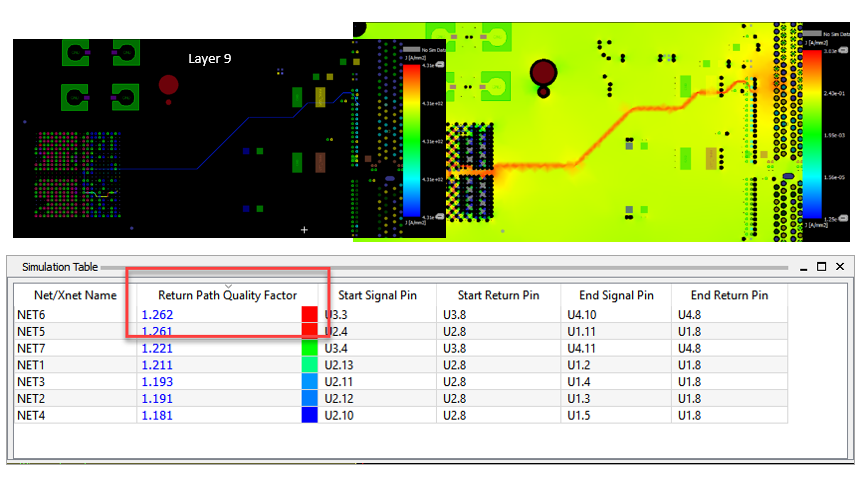Click the End Return Pin column header

(x=729, y=295)
